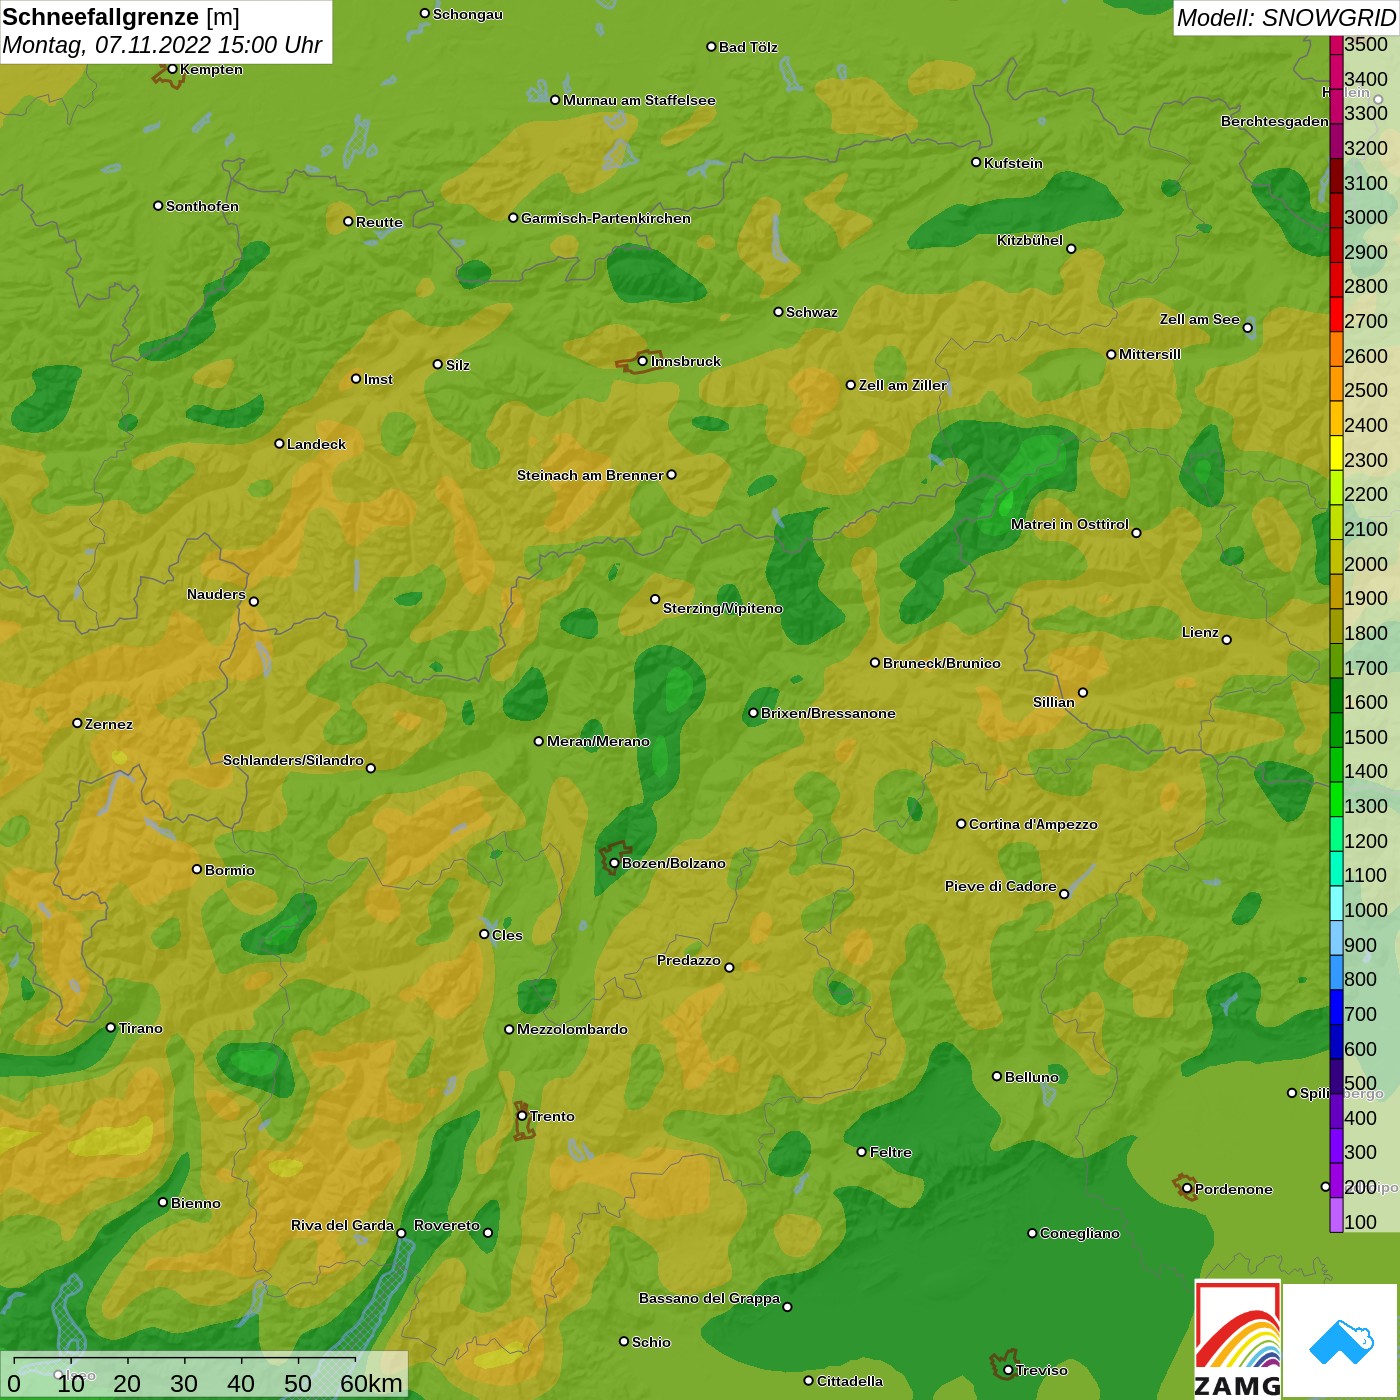Screen dimensions: 1400x1400
Task: Select the Tirano city marker dot
Action: click(x=111, y=1028)
